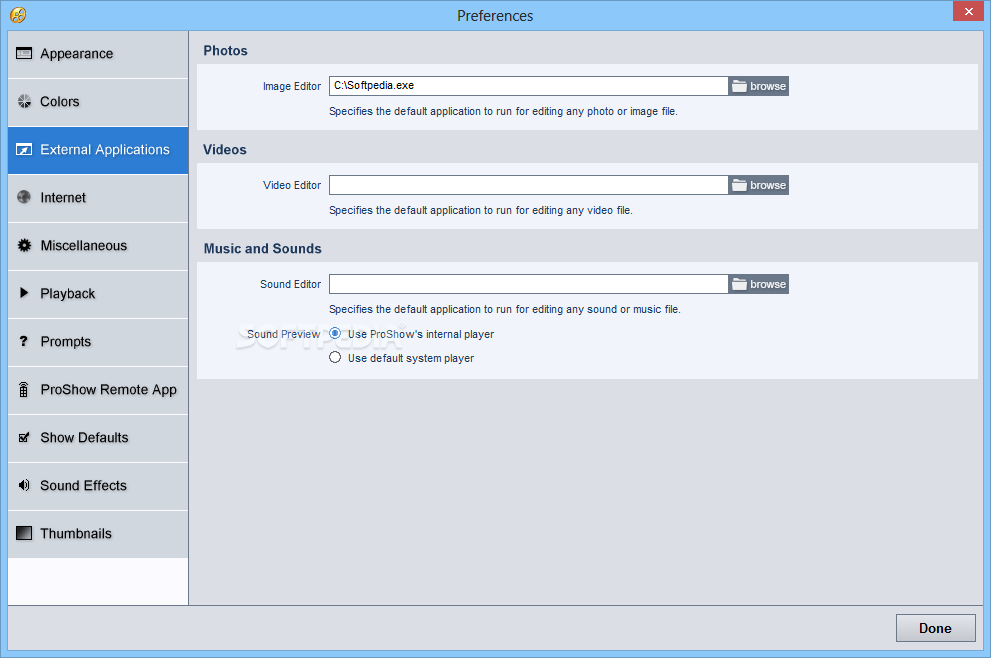Click the Image Editor path field

(x=528, y=86)
